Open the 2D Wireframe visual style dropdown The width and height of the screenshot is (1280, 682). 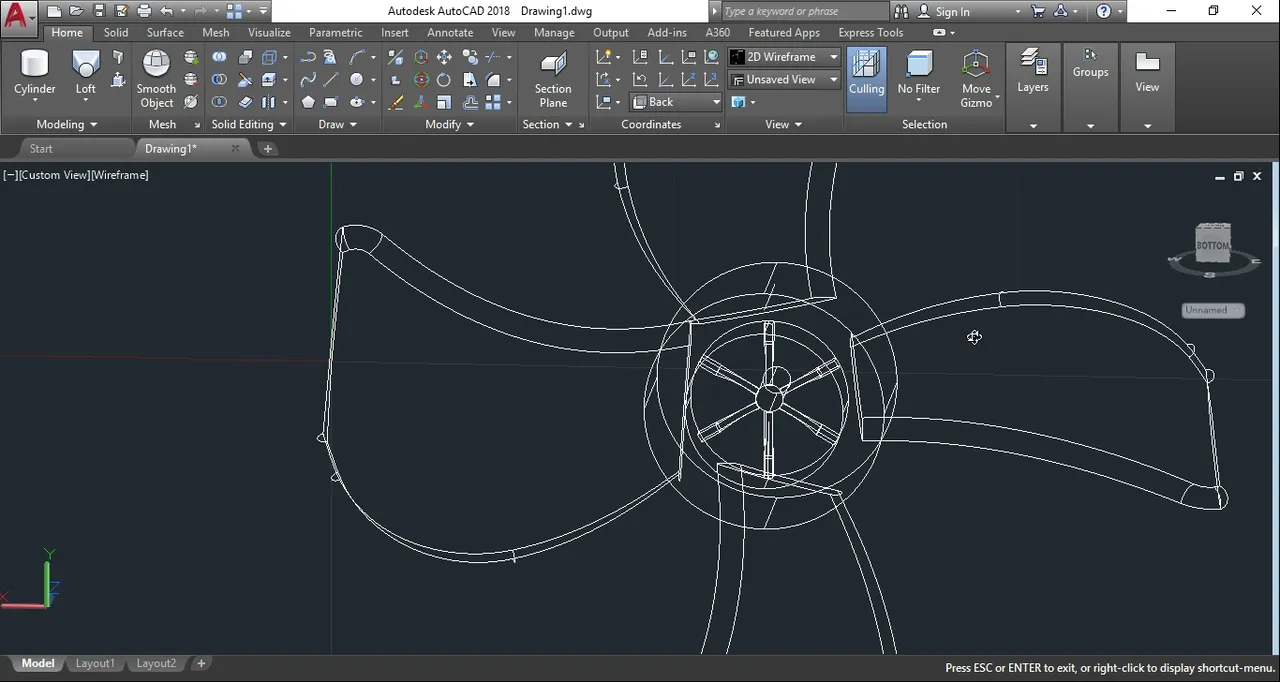click(x=784, y=57)
